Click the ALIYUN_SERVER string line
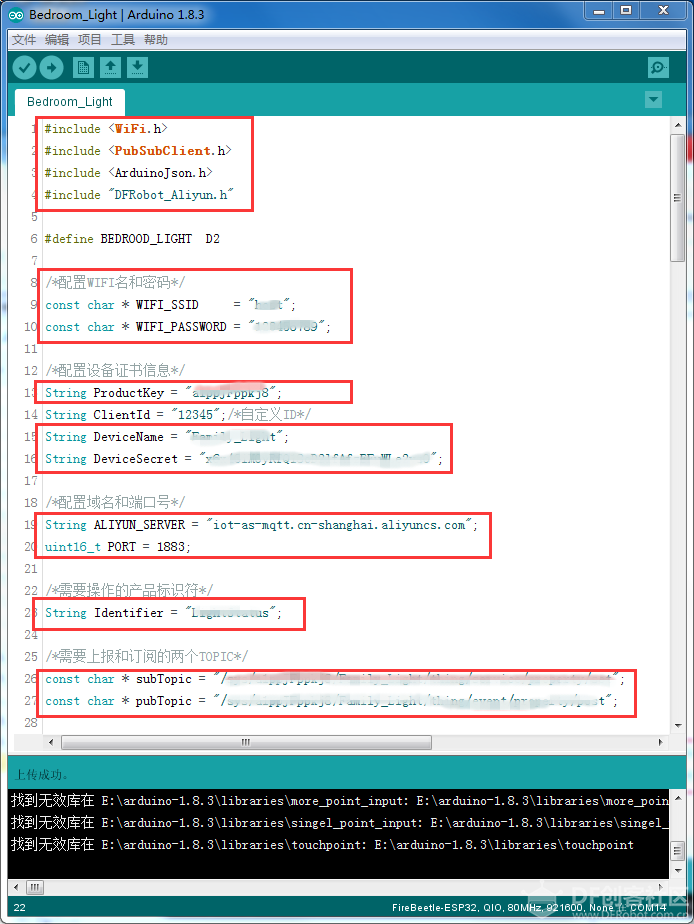The image size is (694, 924). 261,524
